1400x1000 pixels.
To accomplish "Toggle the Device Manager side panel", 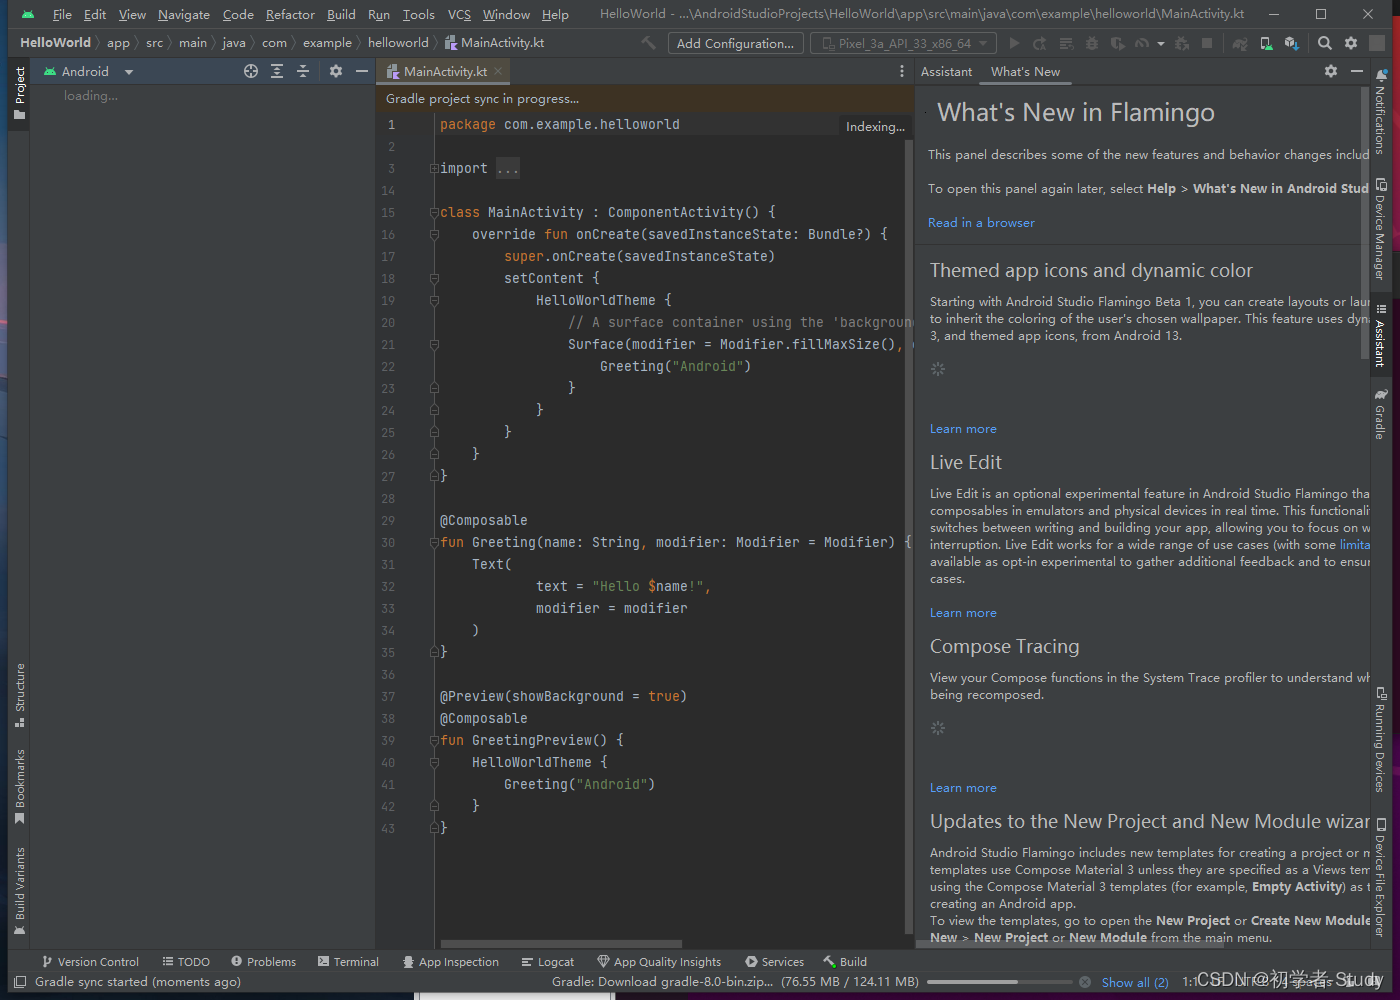I will point(1380,228).
